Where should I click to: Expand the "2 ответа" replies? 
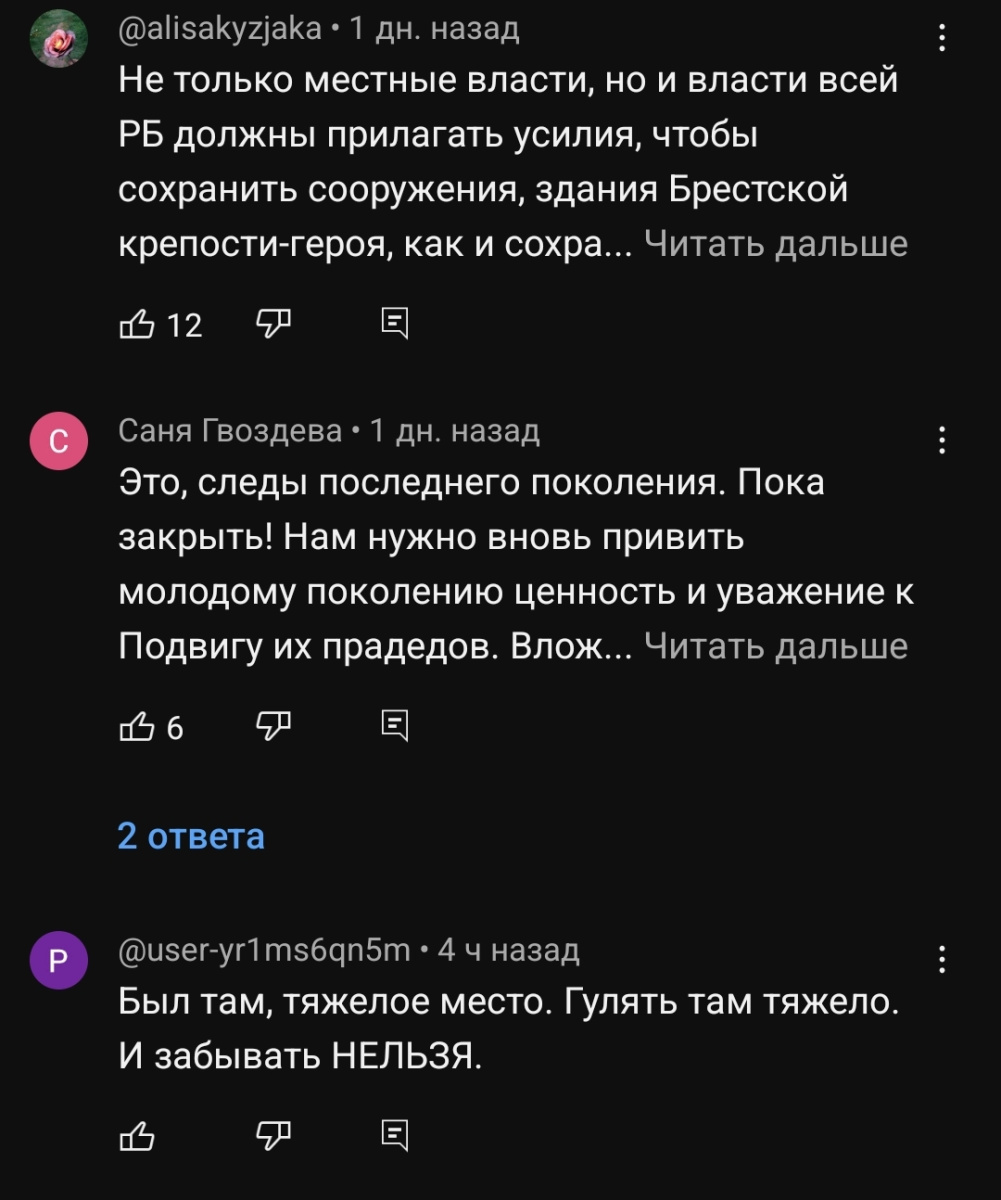click(x=191, y=835)
